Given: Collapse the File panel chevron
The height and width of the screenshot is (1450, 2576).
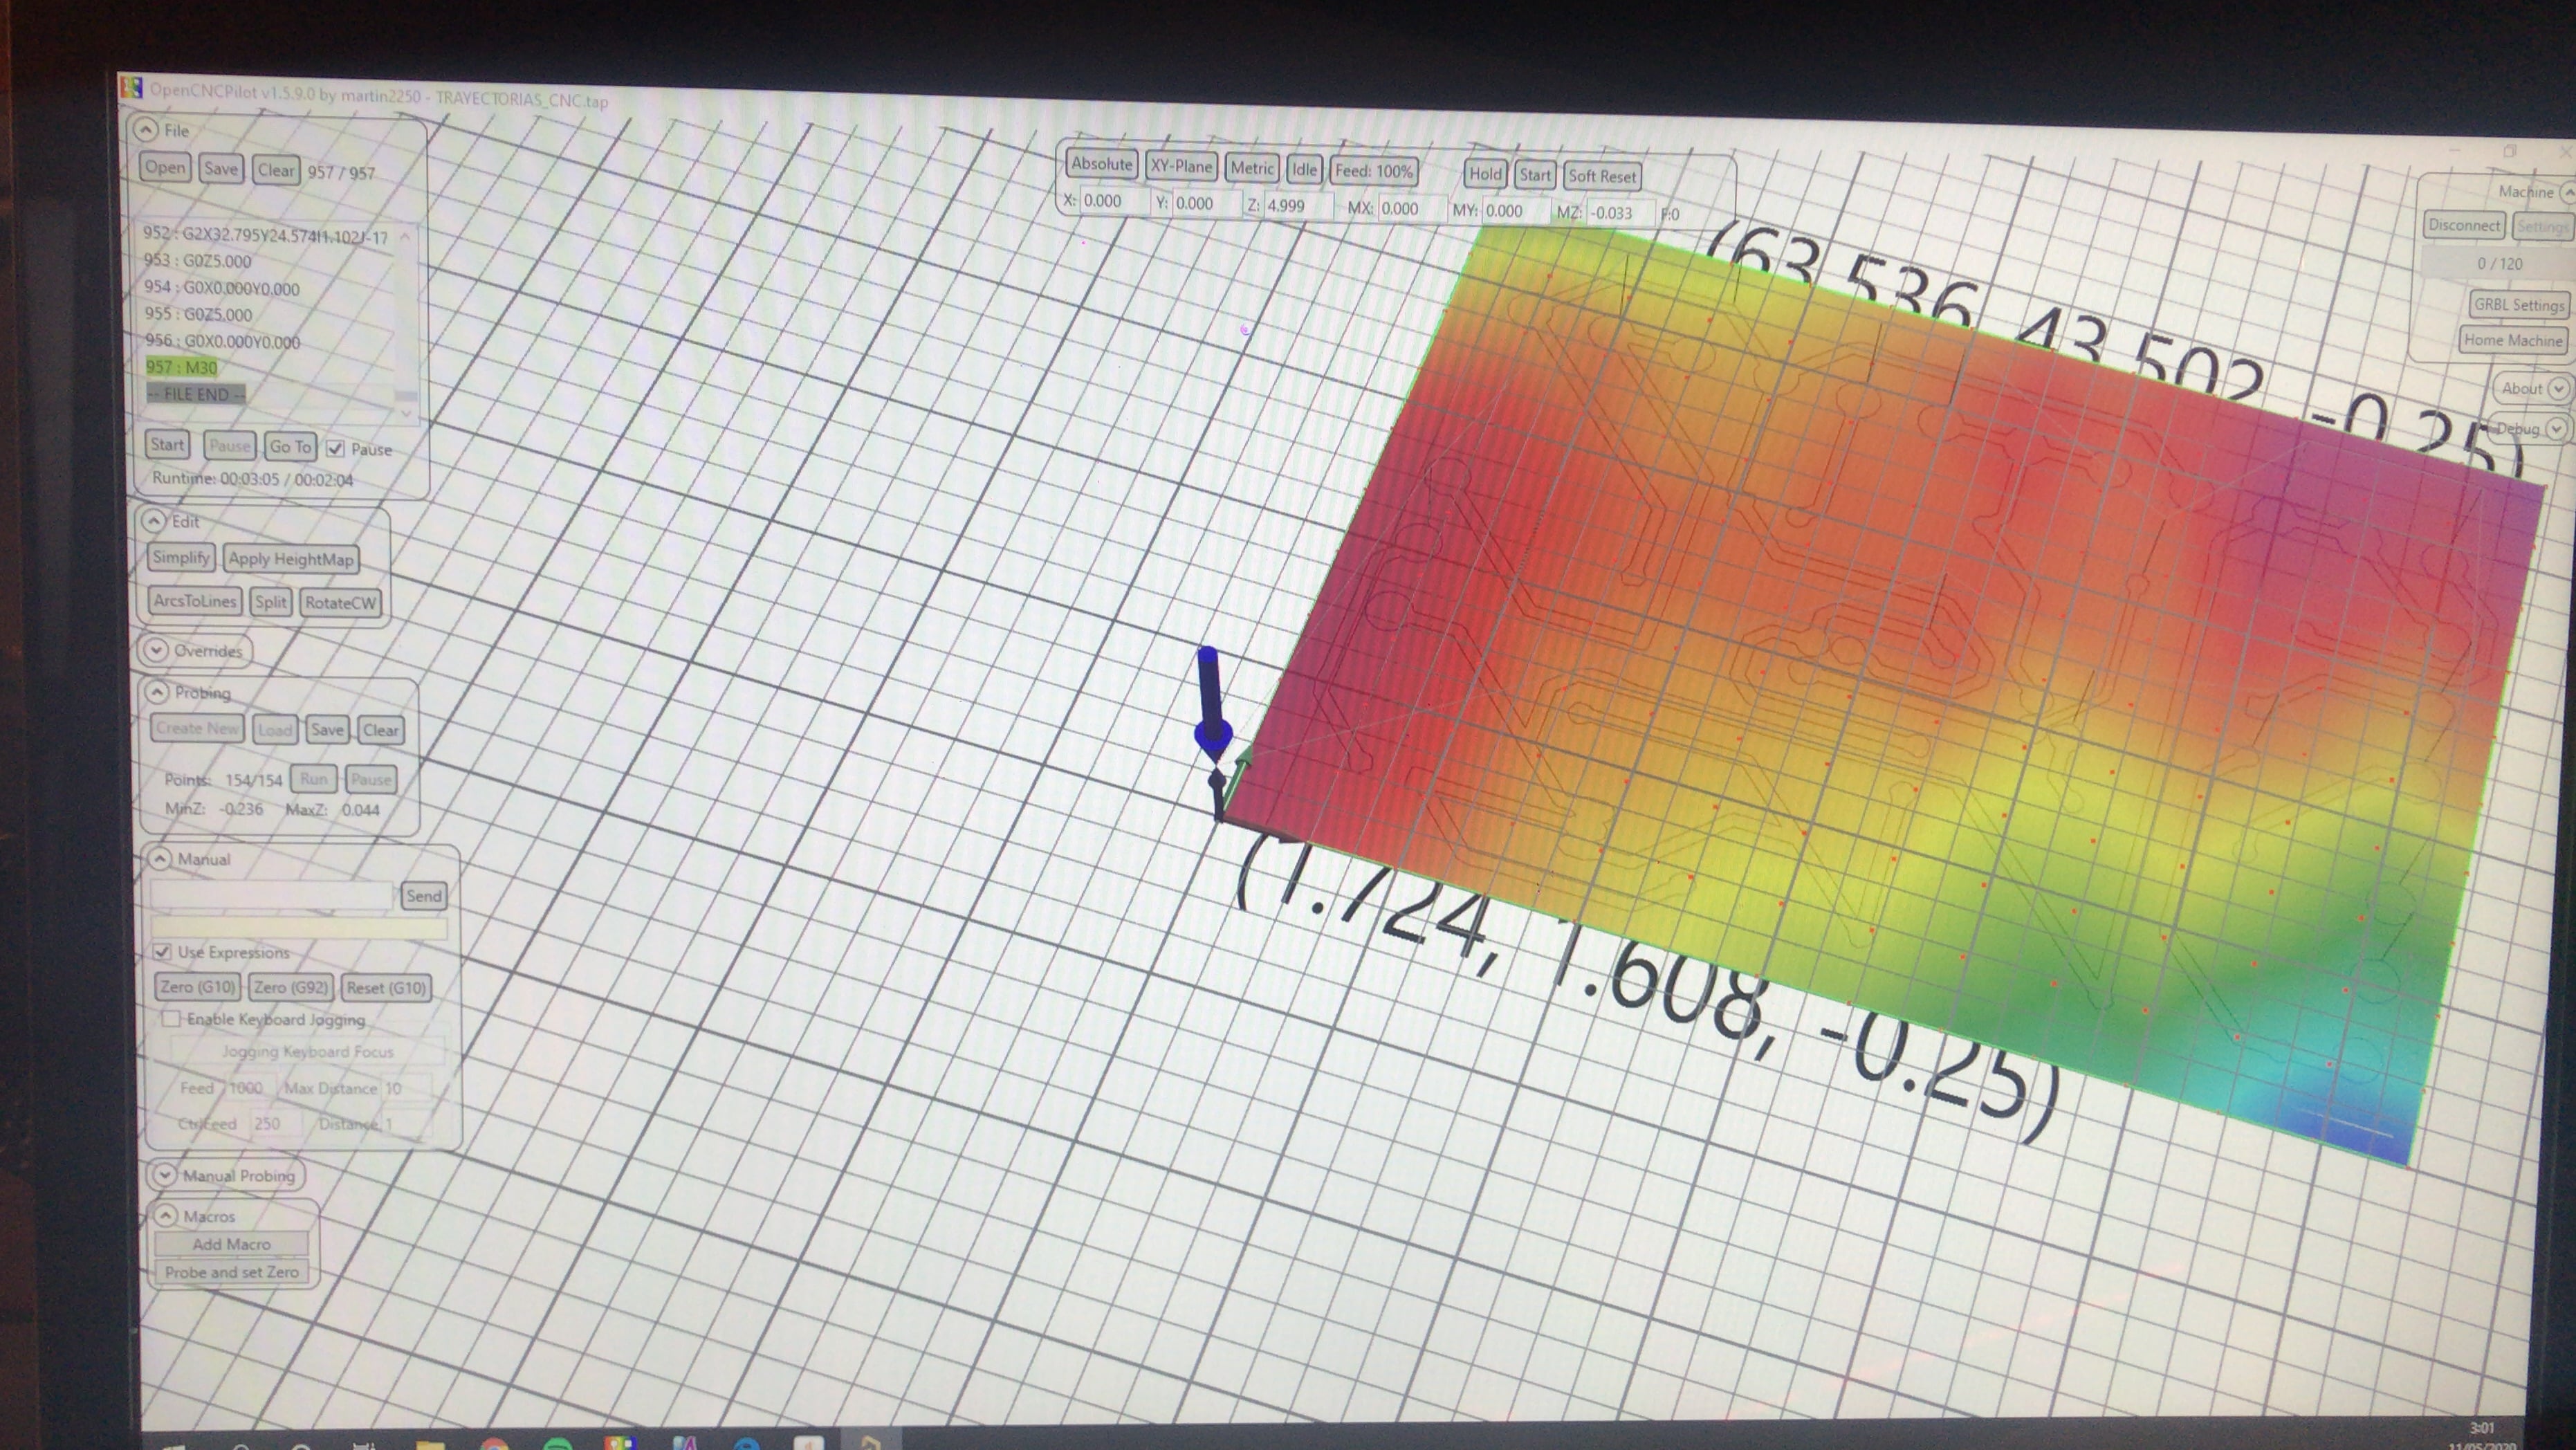Looking at the screenshot, I should [x=146, y=130].
